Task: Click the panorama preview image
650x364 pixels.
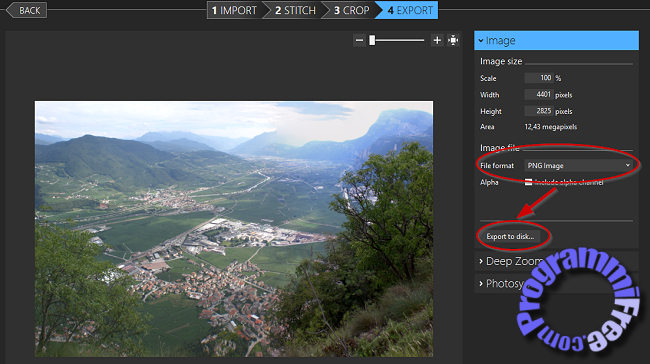Action: [x=234, y=229]
